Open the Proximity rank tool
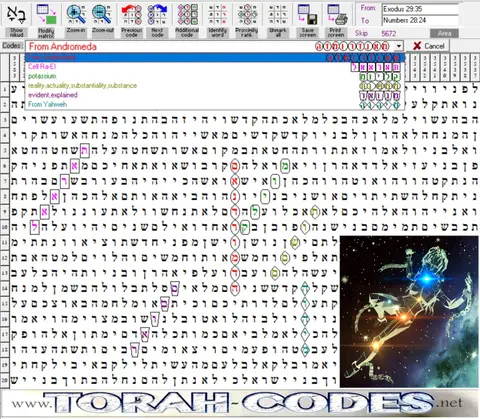 [x=247, y=14]
